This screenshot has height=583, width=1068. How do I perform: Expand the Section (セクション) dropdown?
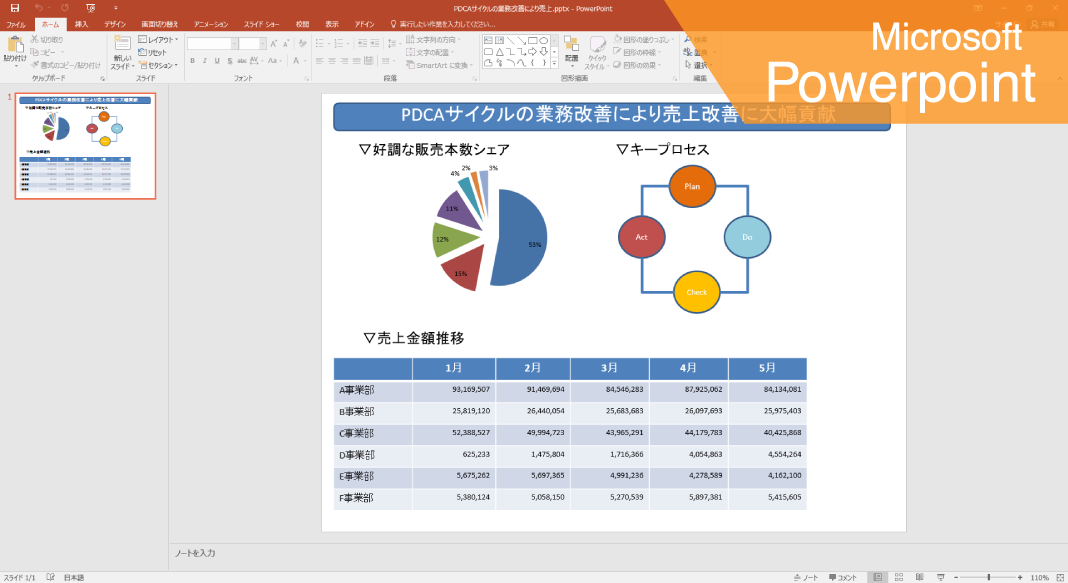pos(158,65)
